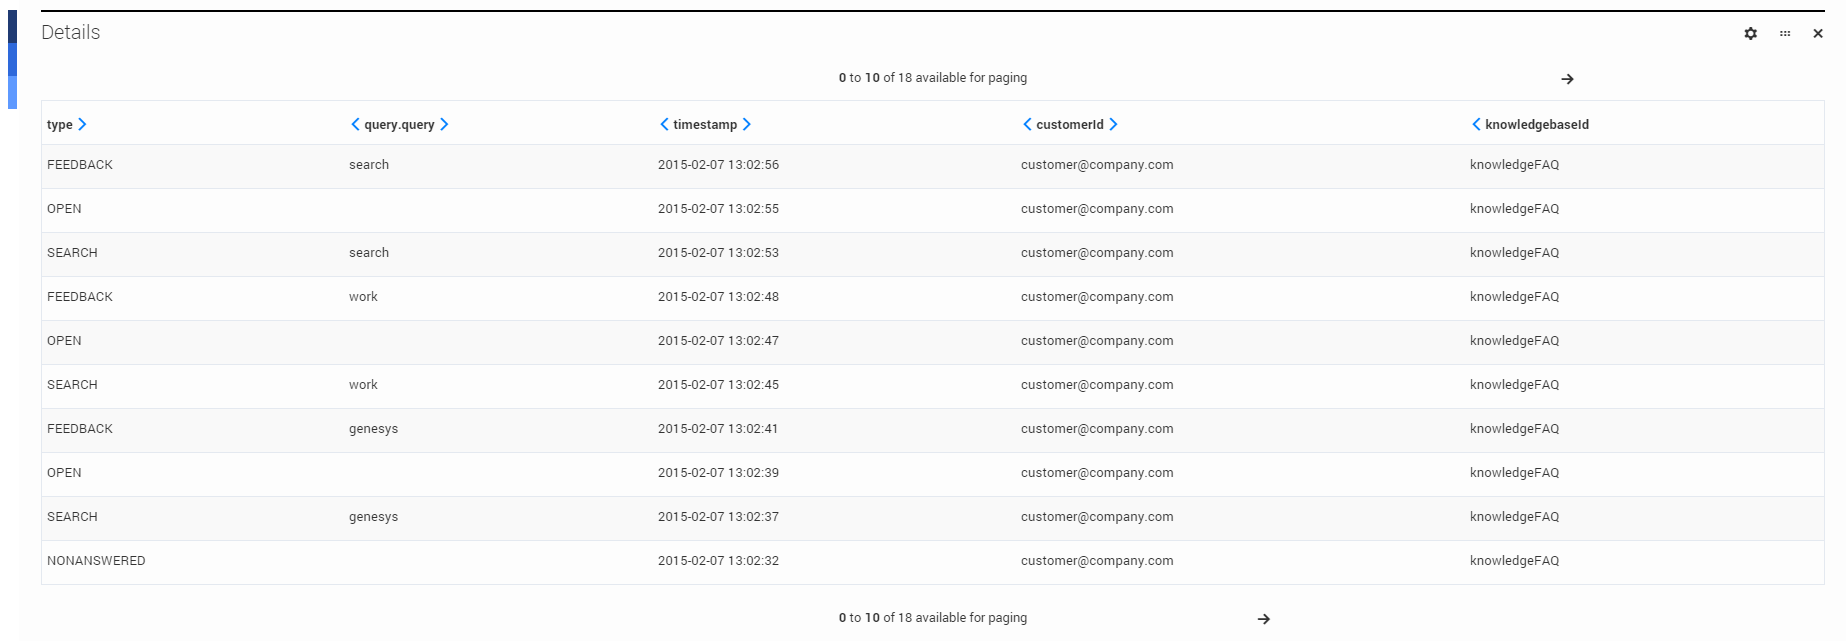Image resolution: width=1846 pixels, height=641 pixels.
Task: Click the dark navy color bar
Action: [x=12, y=27]
